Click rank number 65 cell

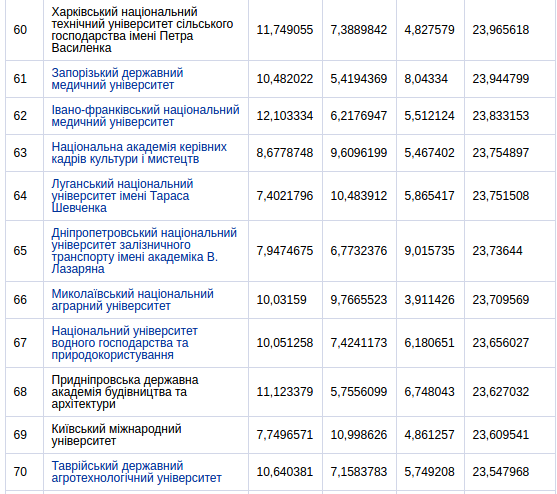click(x=20, y=251)
